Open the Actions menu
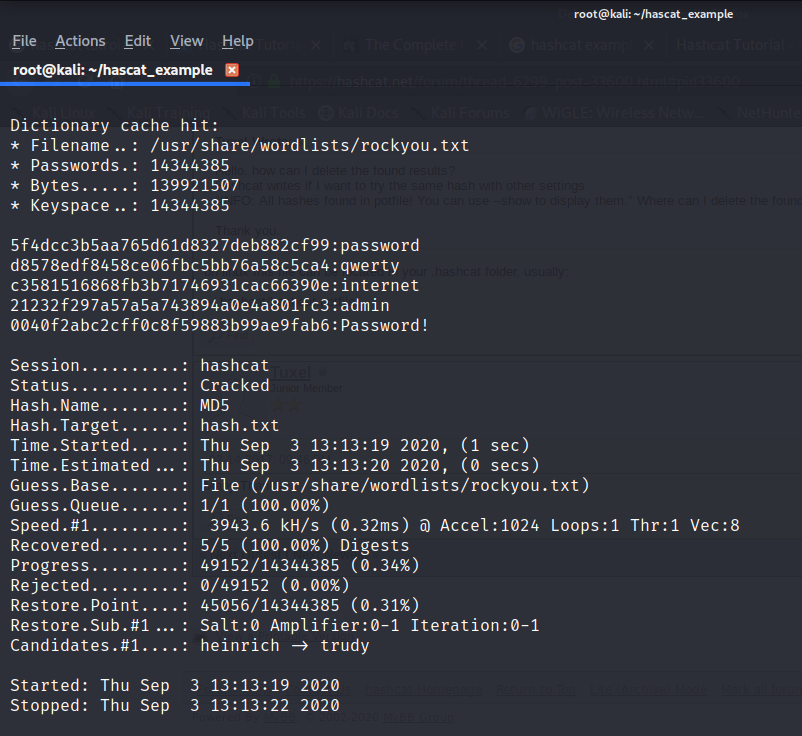The image size is (802, 736). click(80, 41)
